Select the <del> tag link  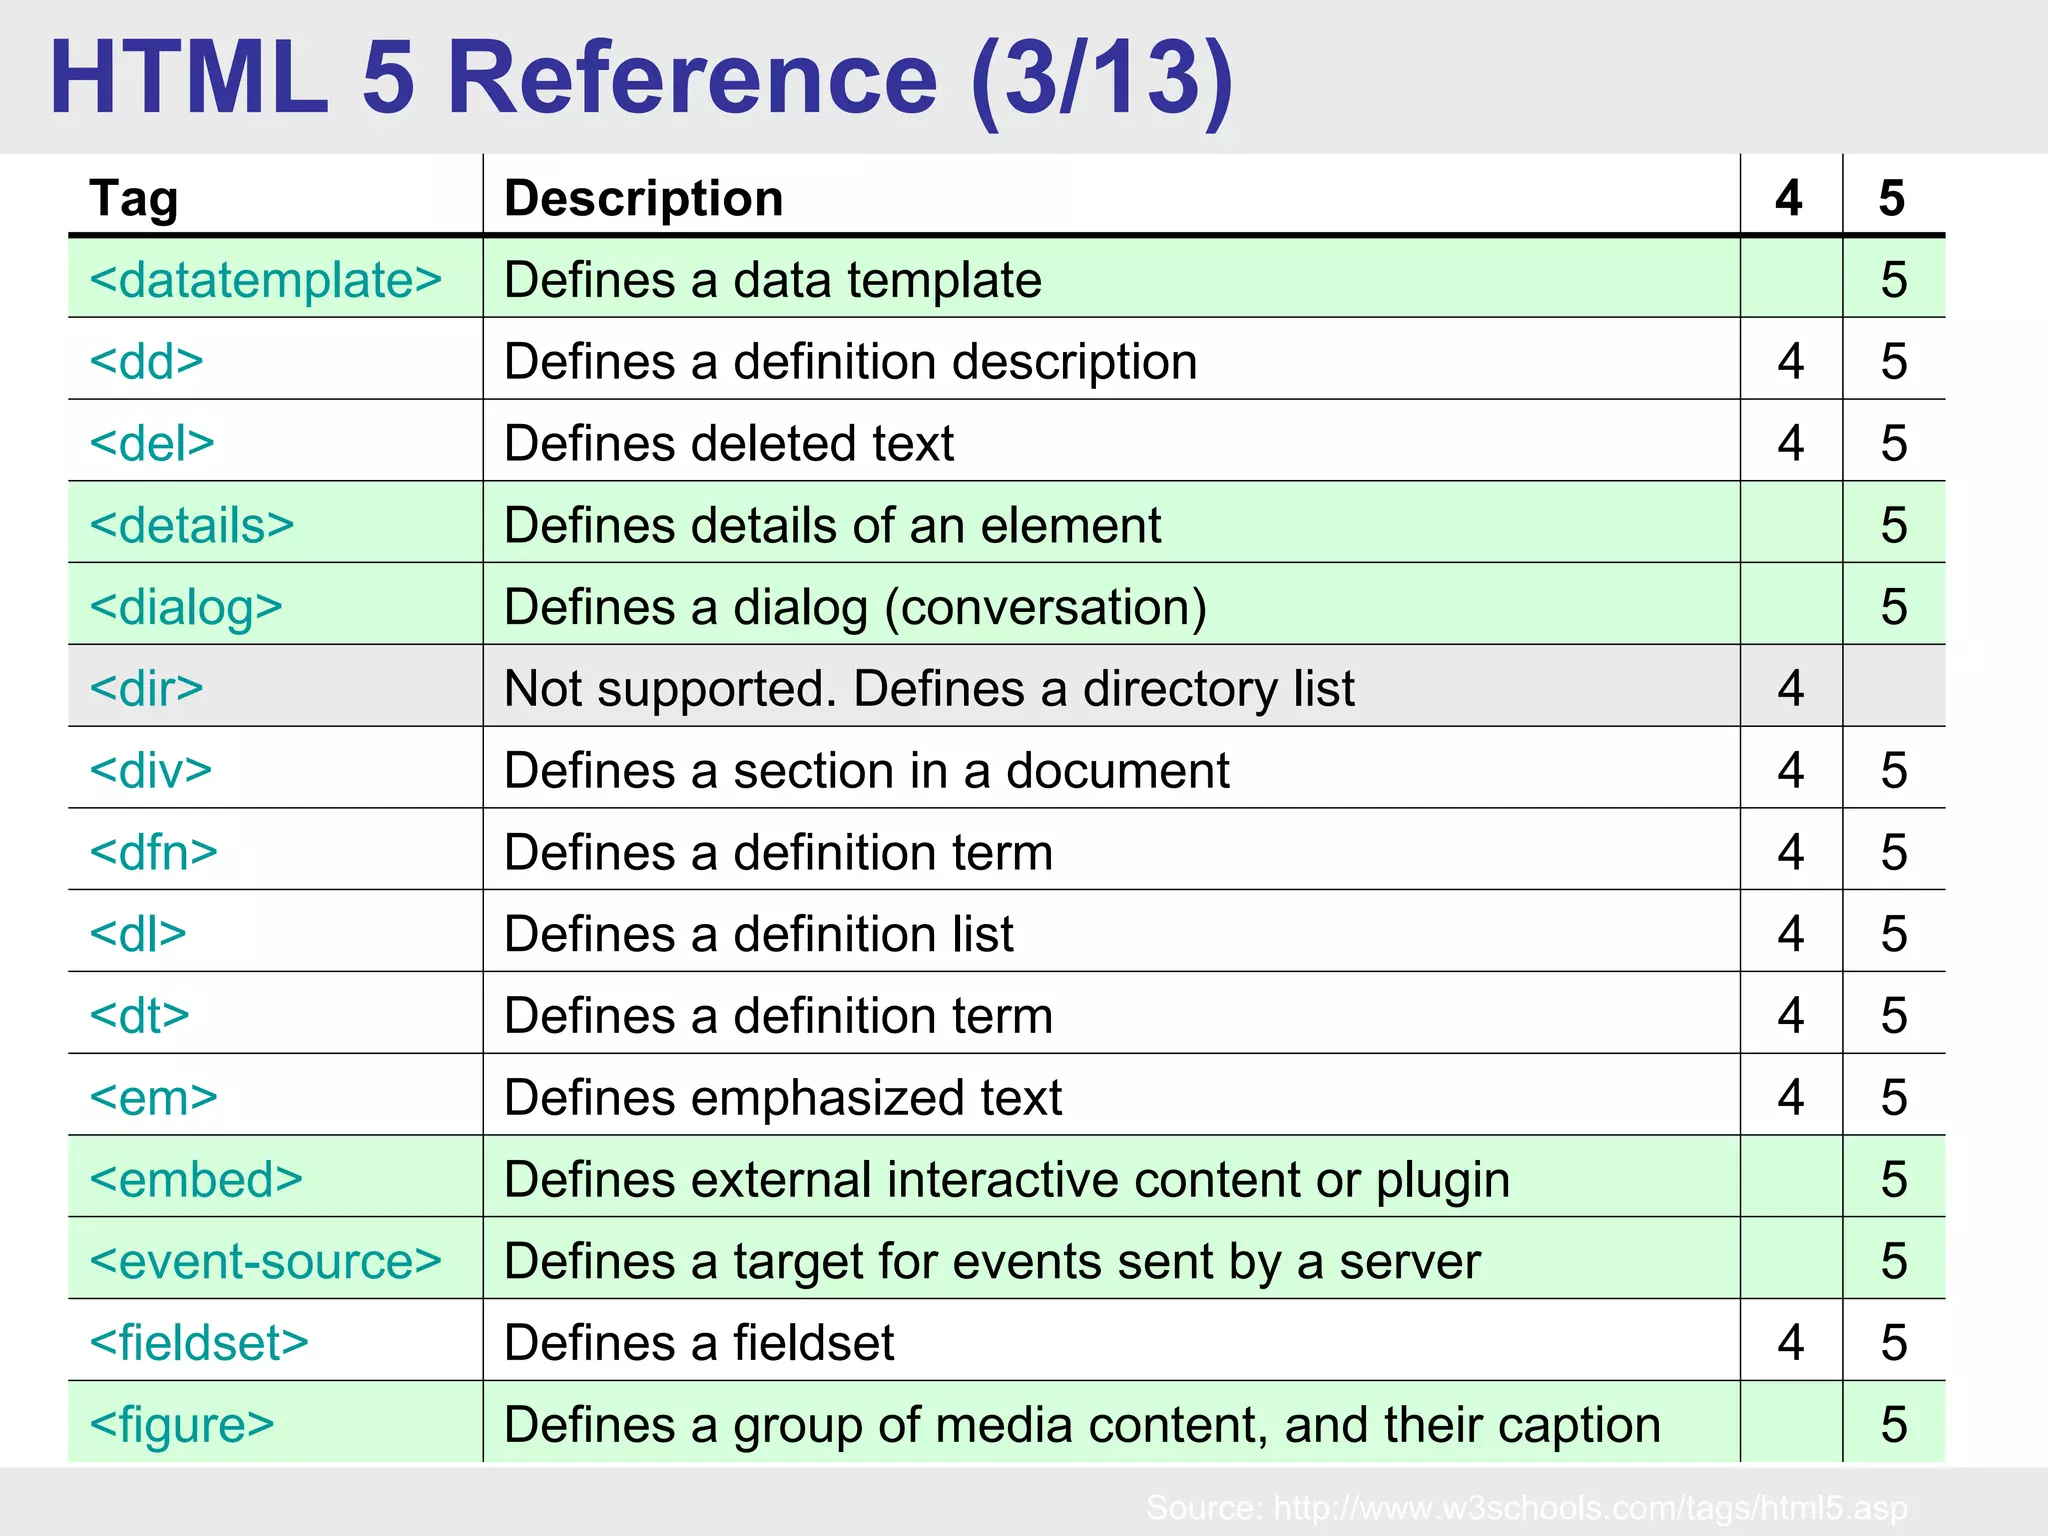pos(152,444)
